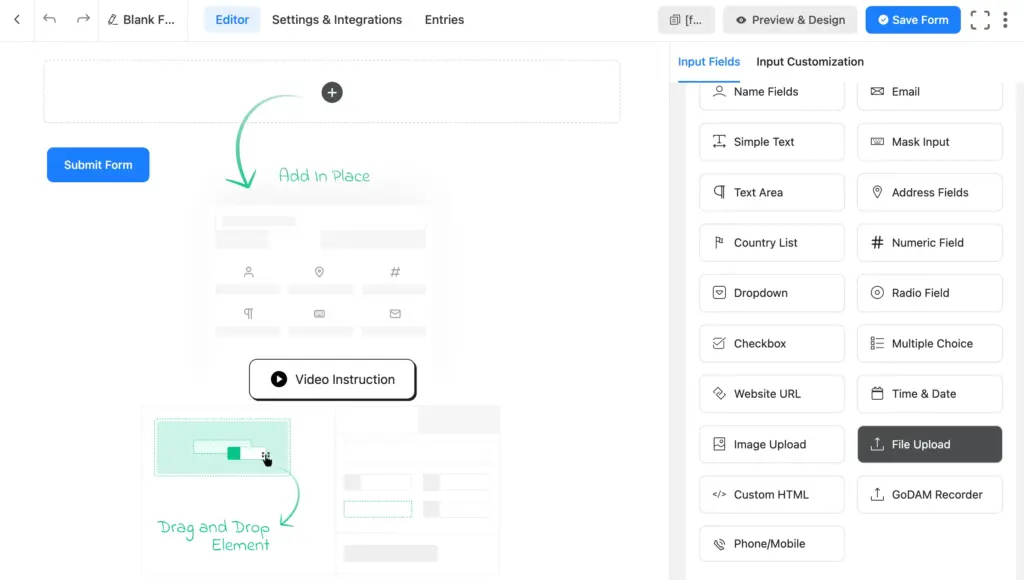The width and height of the screenshot is (1024, 580).
Task: Add a Name Fields element
Action: pyautogui.click(x=771, y=91)
